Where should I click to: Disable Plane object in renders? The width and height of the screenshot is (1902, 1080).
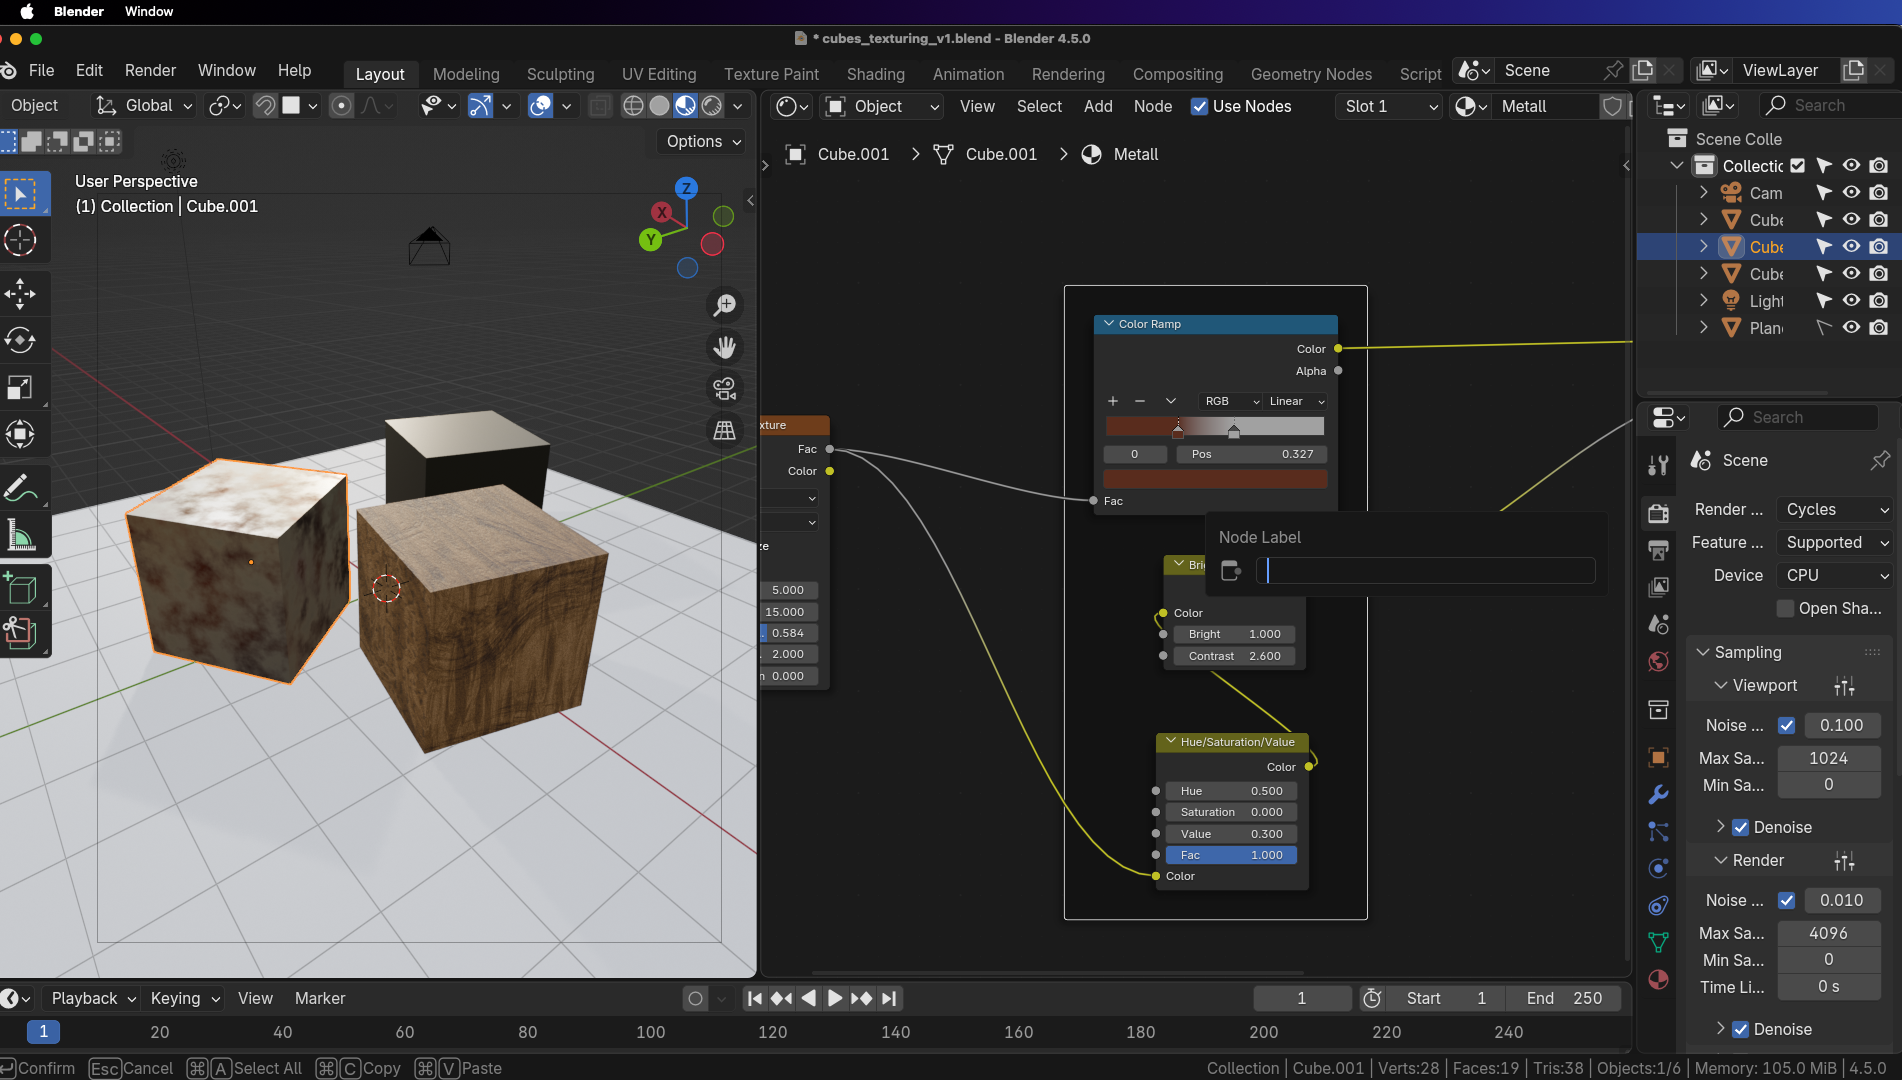click(x=1879, y=328)
